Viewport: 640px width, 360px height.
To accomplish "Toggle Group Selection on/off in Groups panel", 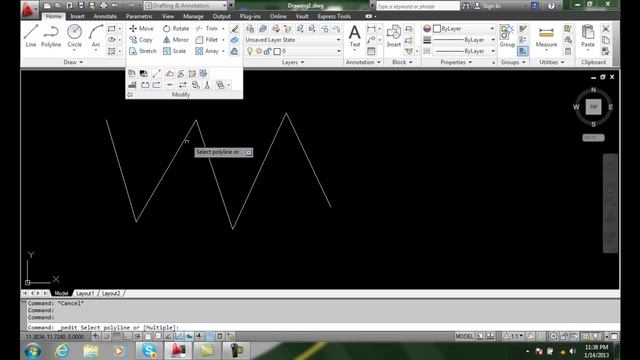I will tap(523, 51).
